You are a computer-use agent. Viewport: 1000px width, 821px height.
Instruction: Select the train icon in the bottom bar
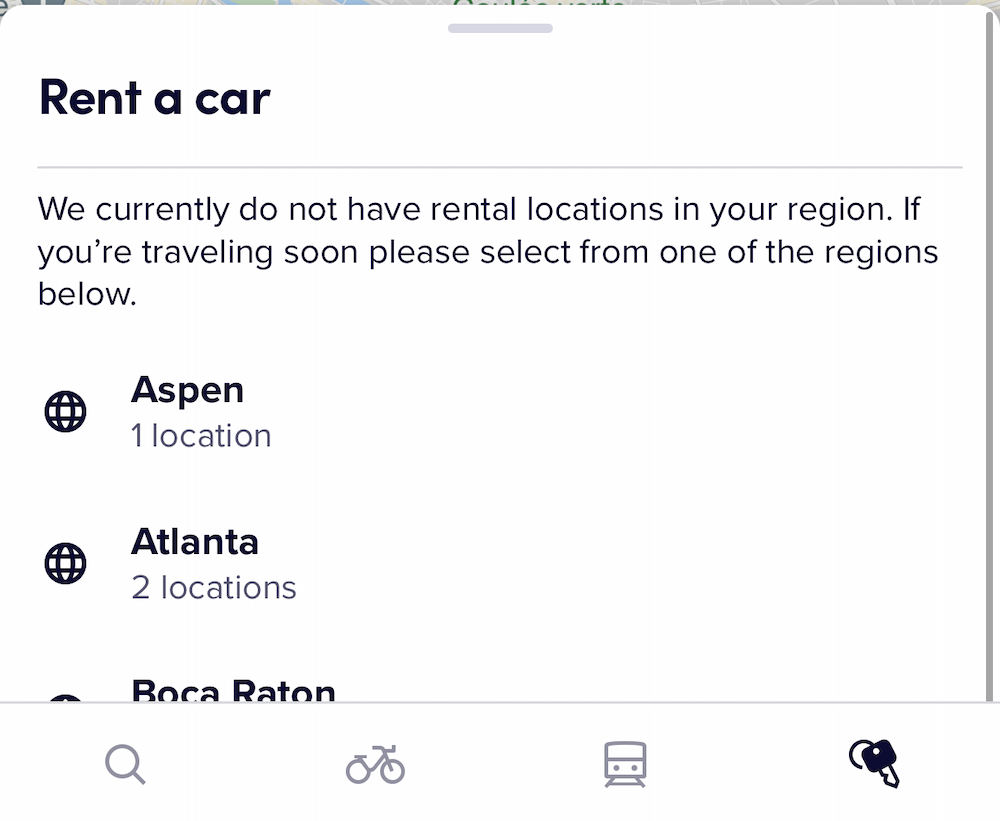click(624, 763)
